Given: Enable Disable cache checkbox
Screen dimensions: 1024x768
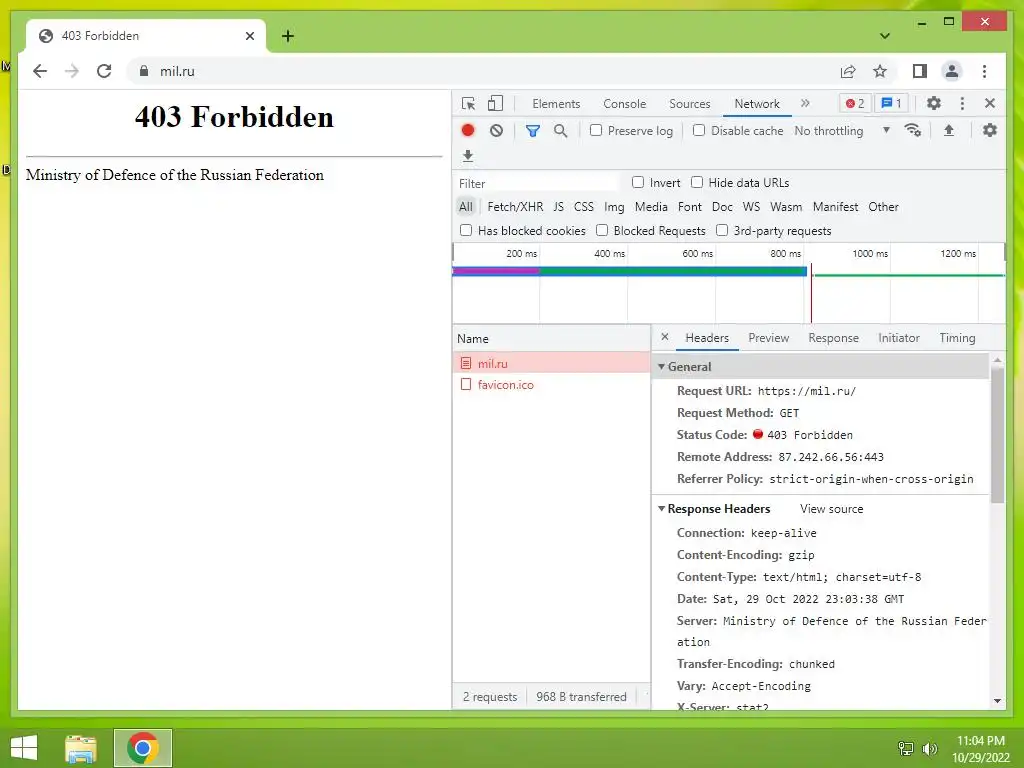Looking at the screenshot, I should 699,131.
